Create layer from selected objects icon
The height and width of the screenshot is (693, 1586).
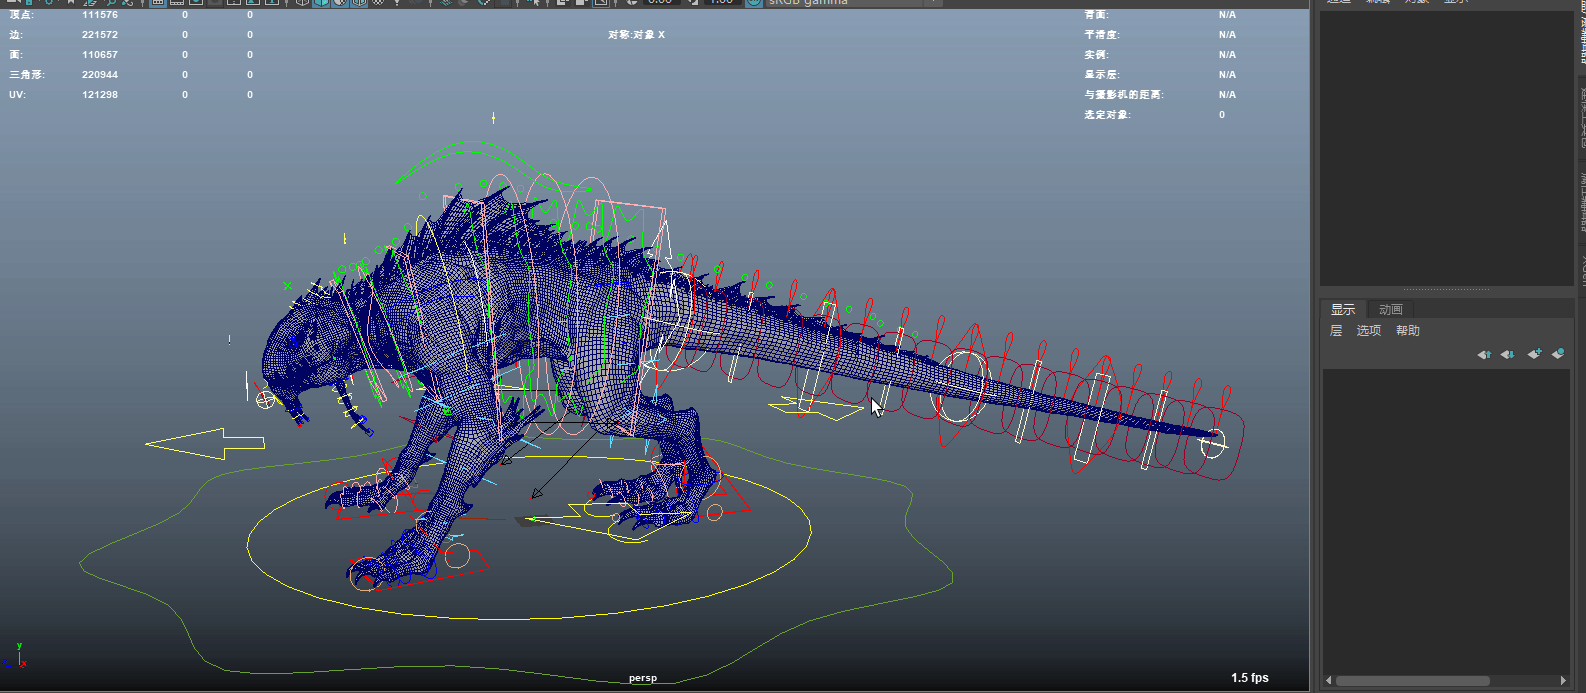[x=1558, y=354]
